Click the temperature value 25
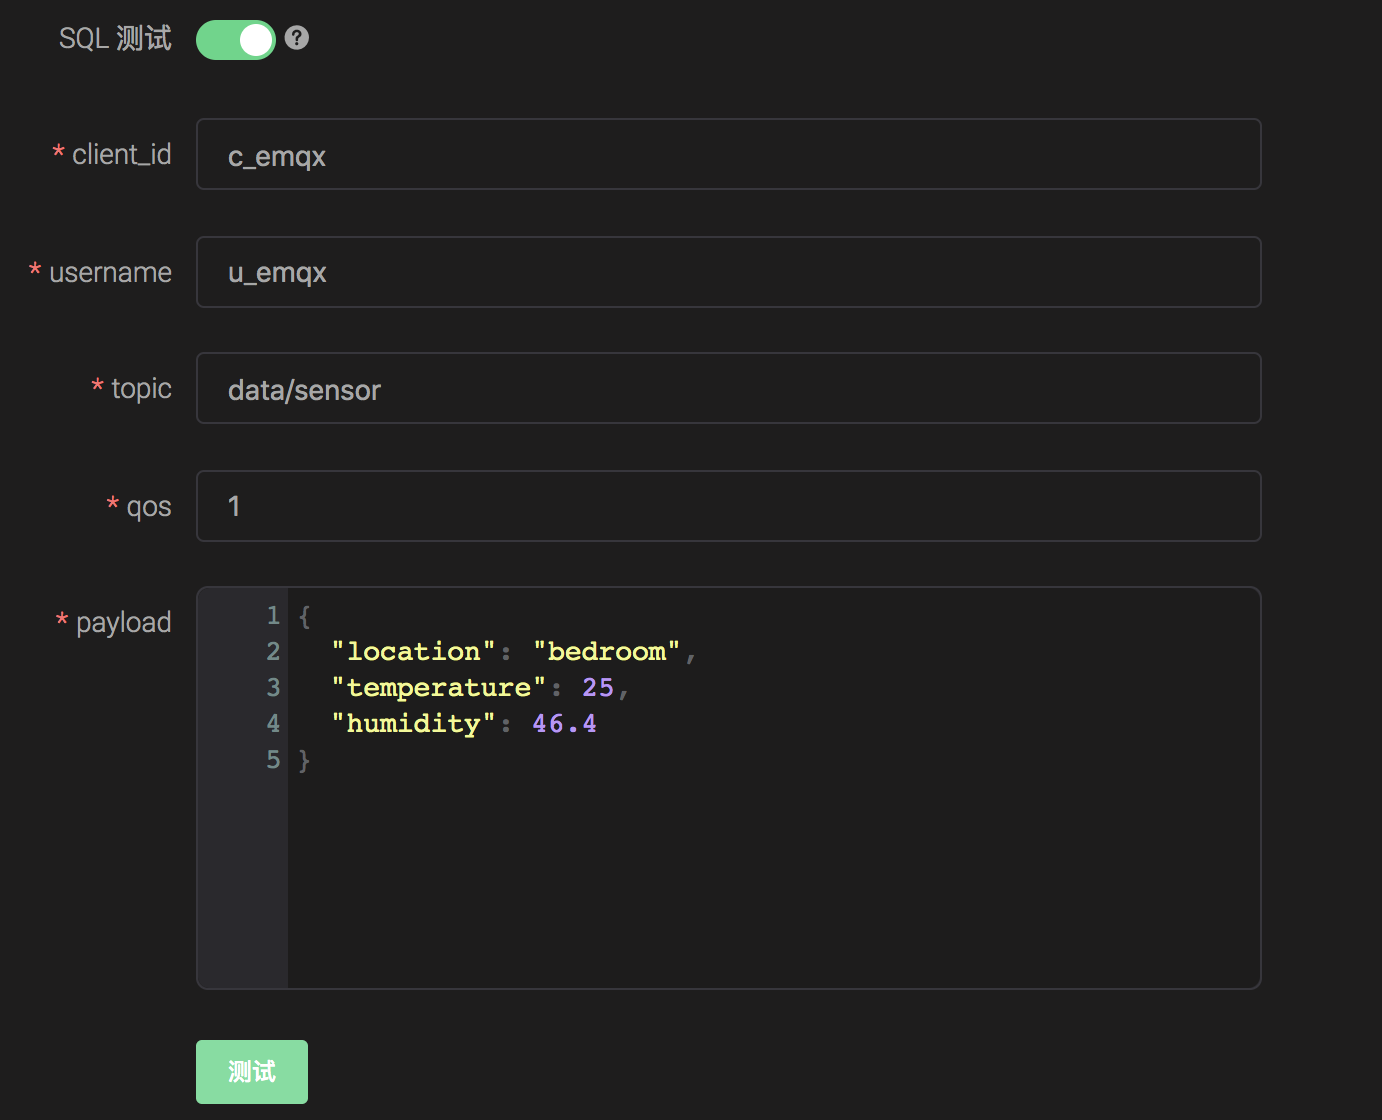Screen dimensions: 1382x1120 [598, 688]
